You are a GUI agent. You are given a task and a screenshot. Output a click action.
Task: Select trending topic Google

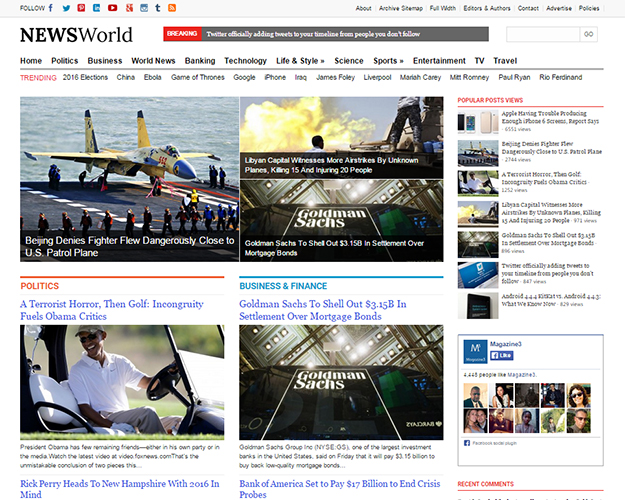click(244, 77)
